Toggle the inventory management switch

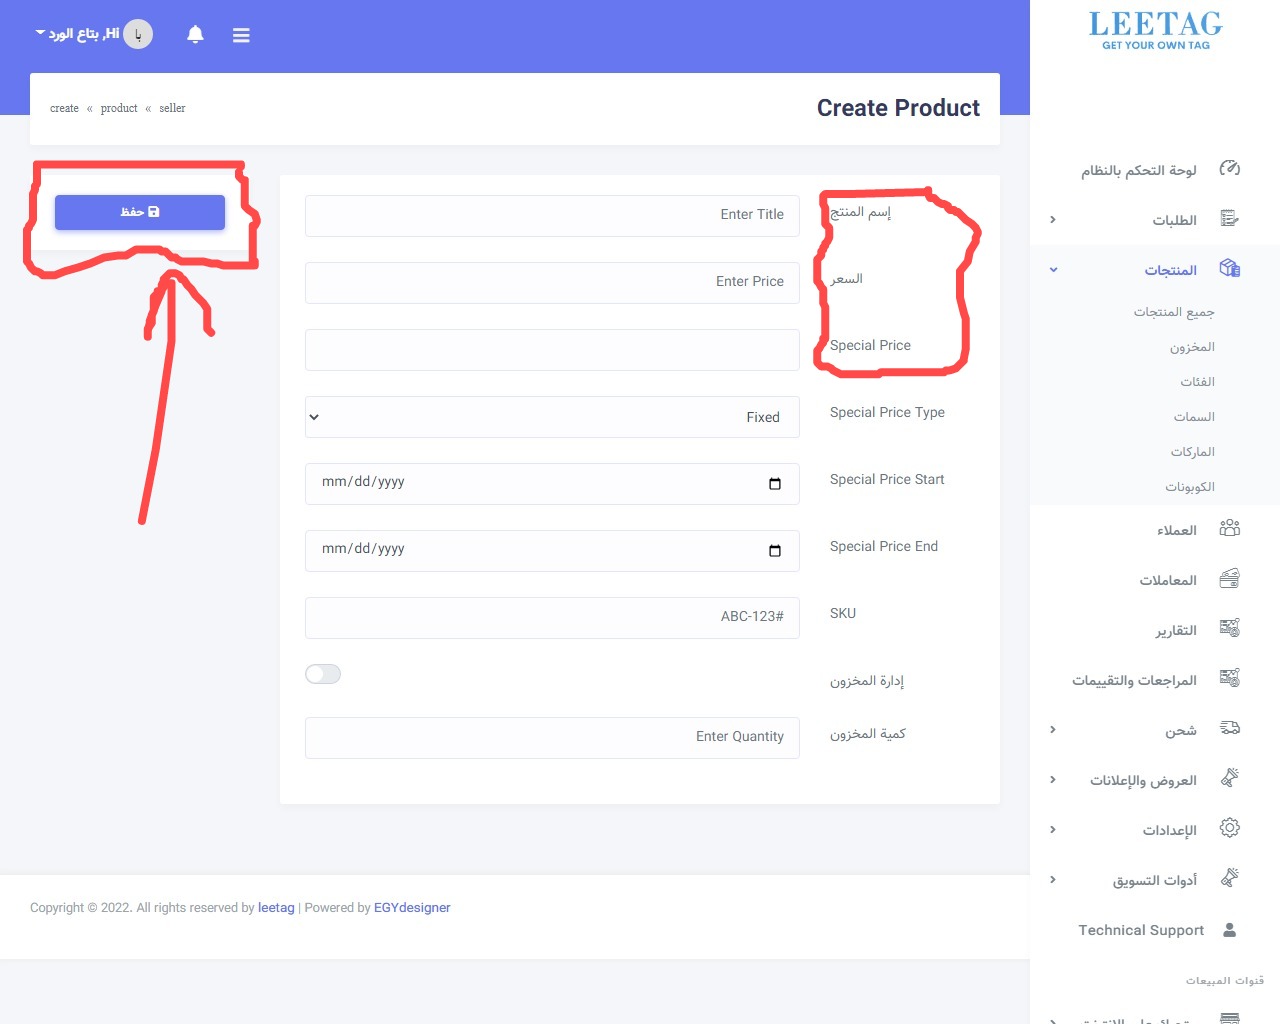[x=323, y=674]
